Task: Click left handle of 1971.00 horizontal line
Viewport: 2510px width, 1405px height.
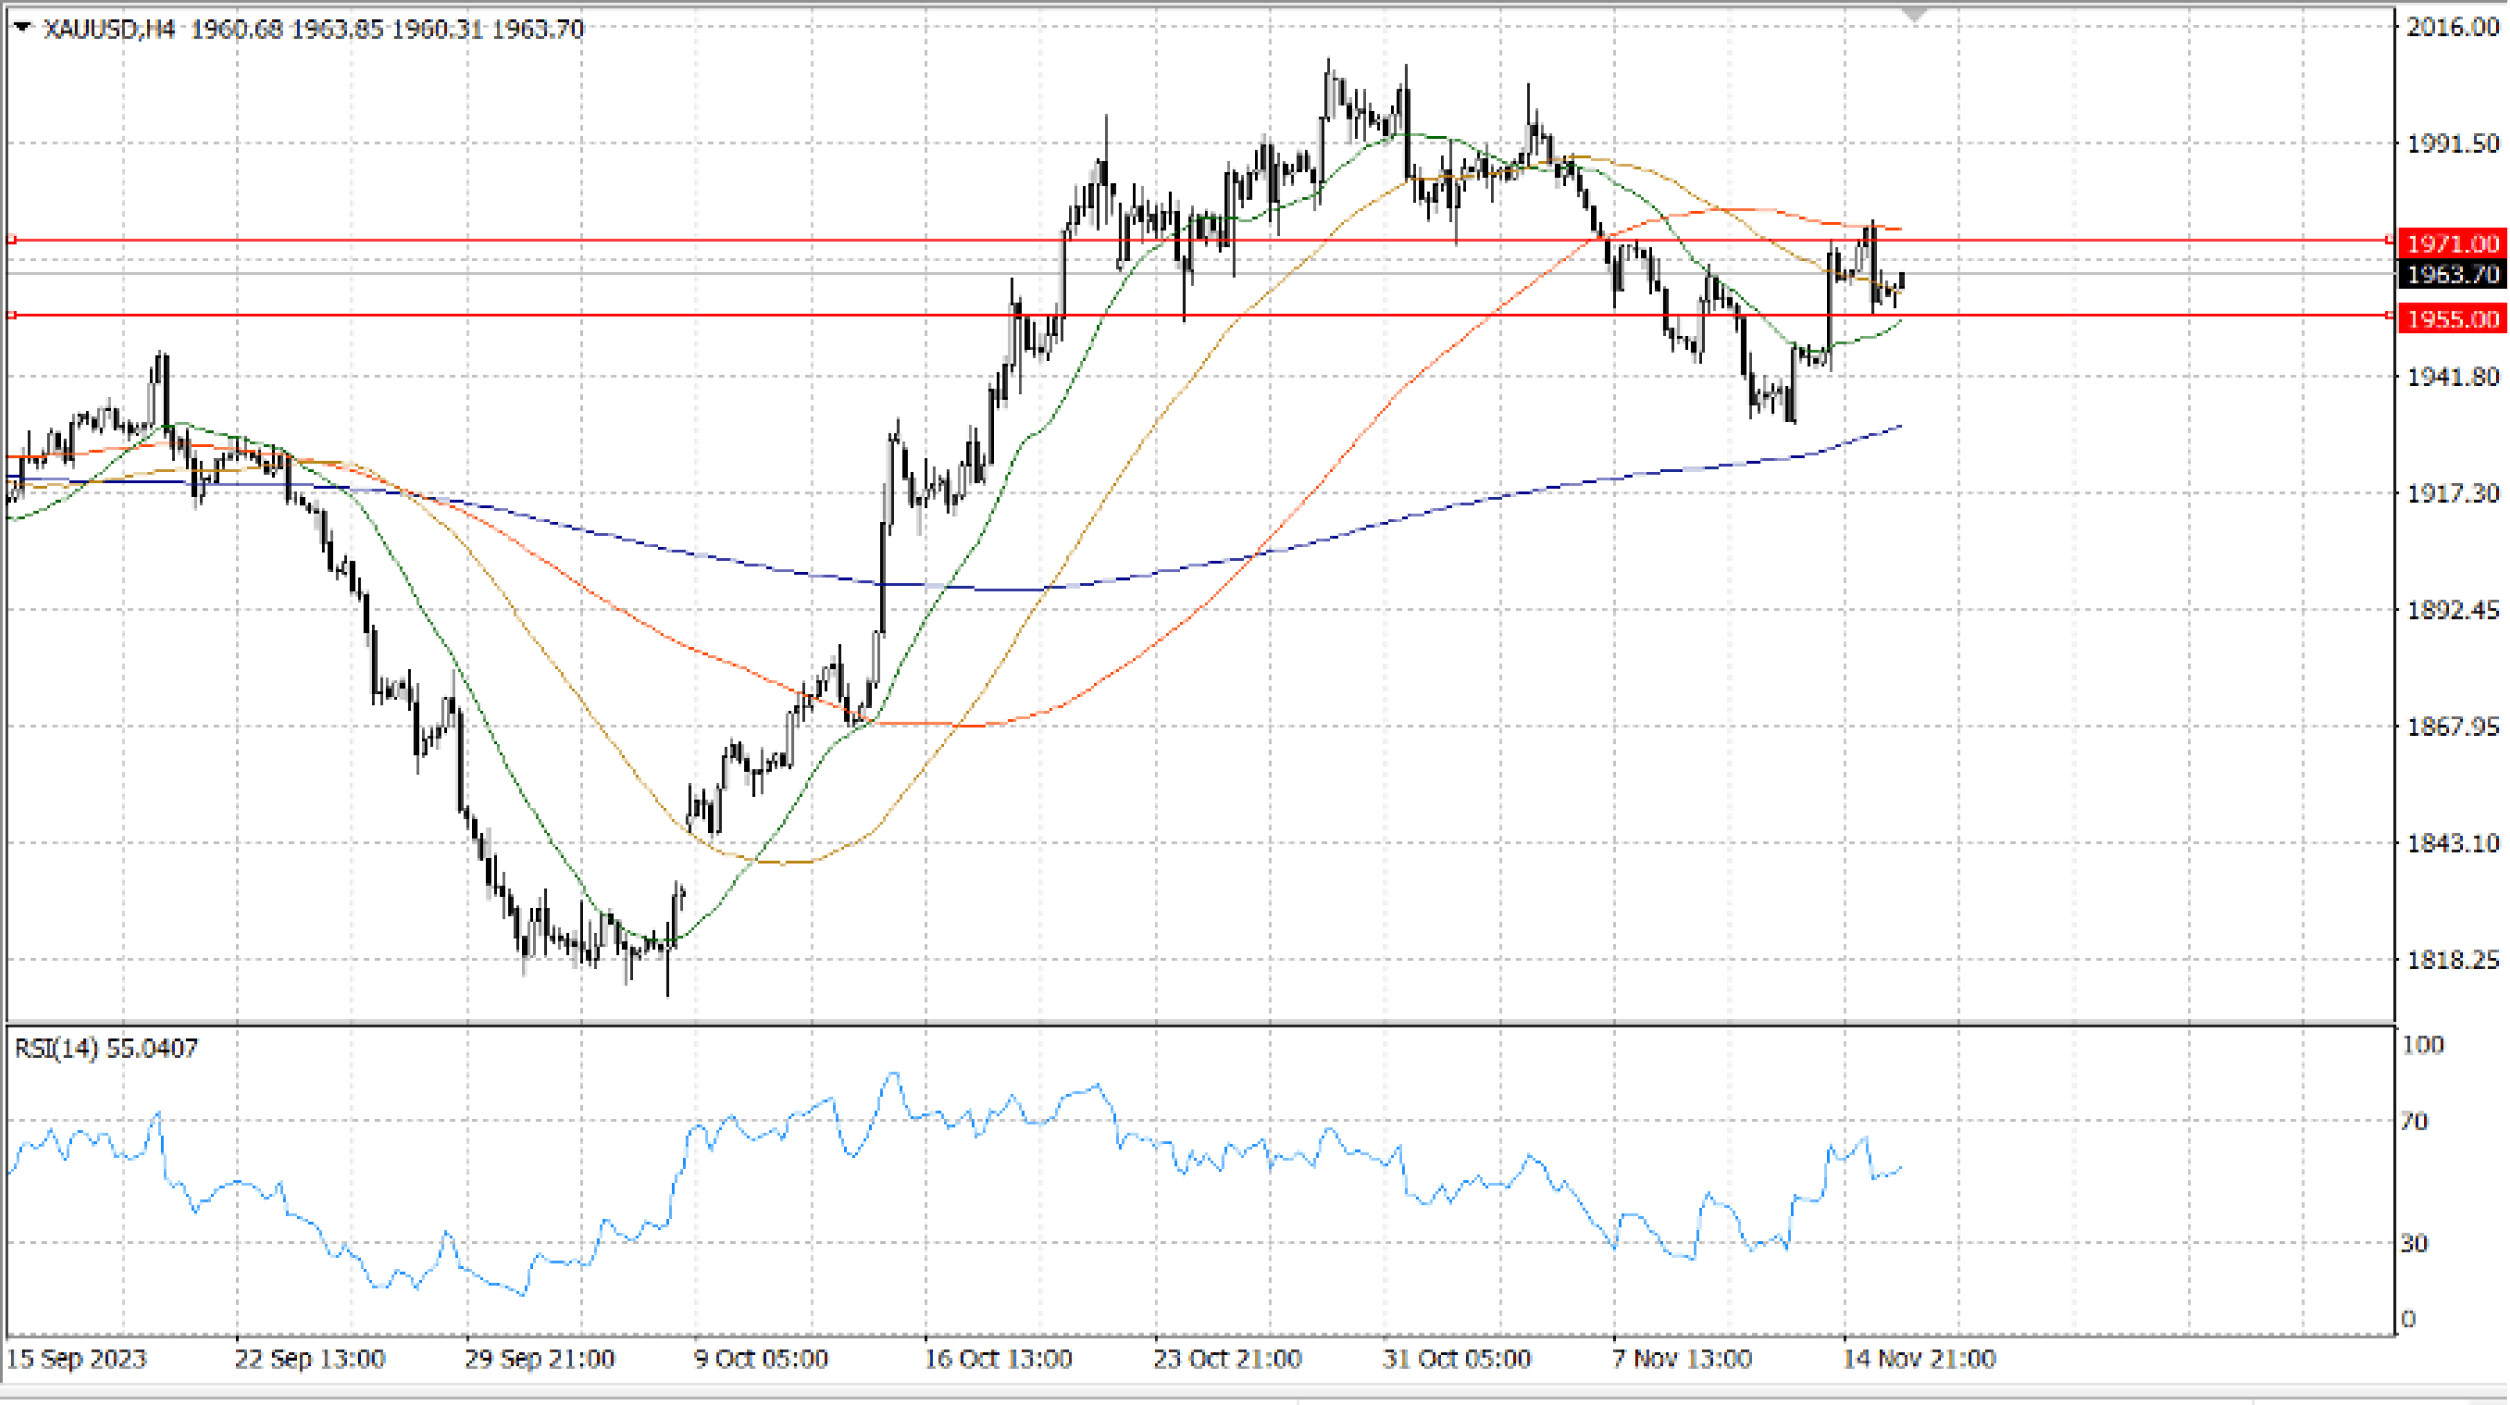Action: (12, 240)
